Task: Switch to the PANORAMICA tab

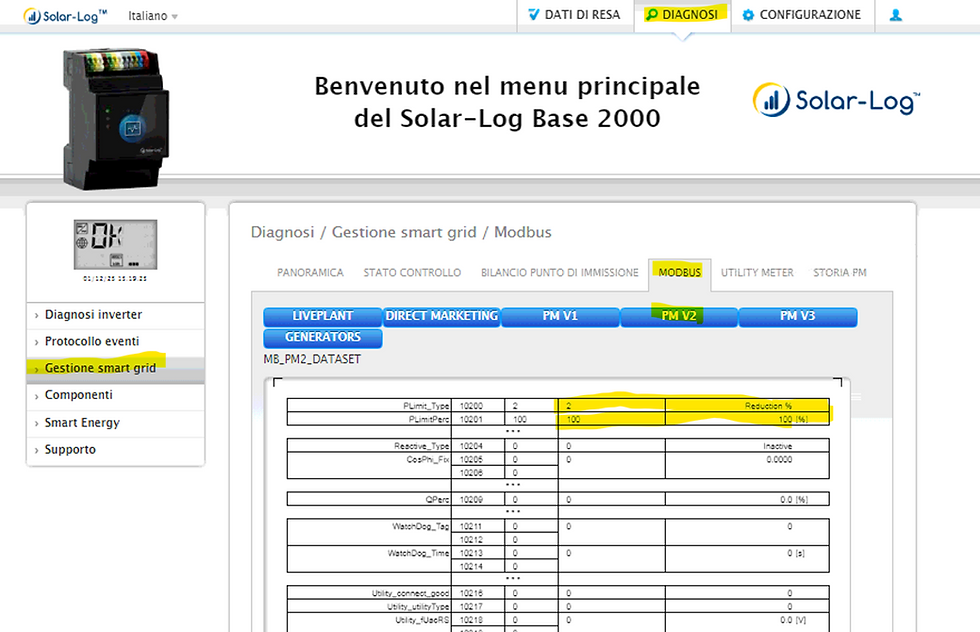Action: coord(310,273)
